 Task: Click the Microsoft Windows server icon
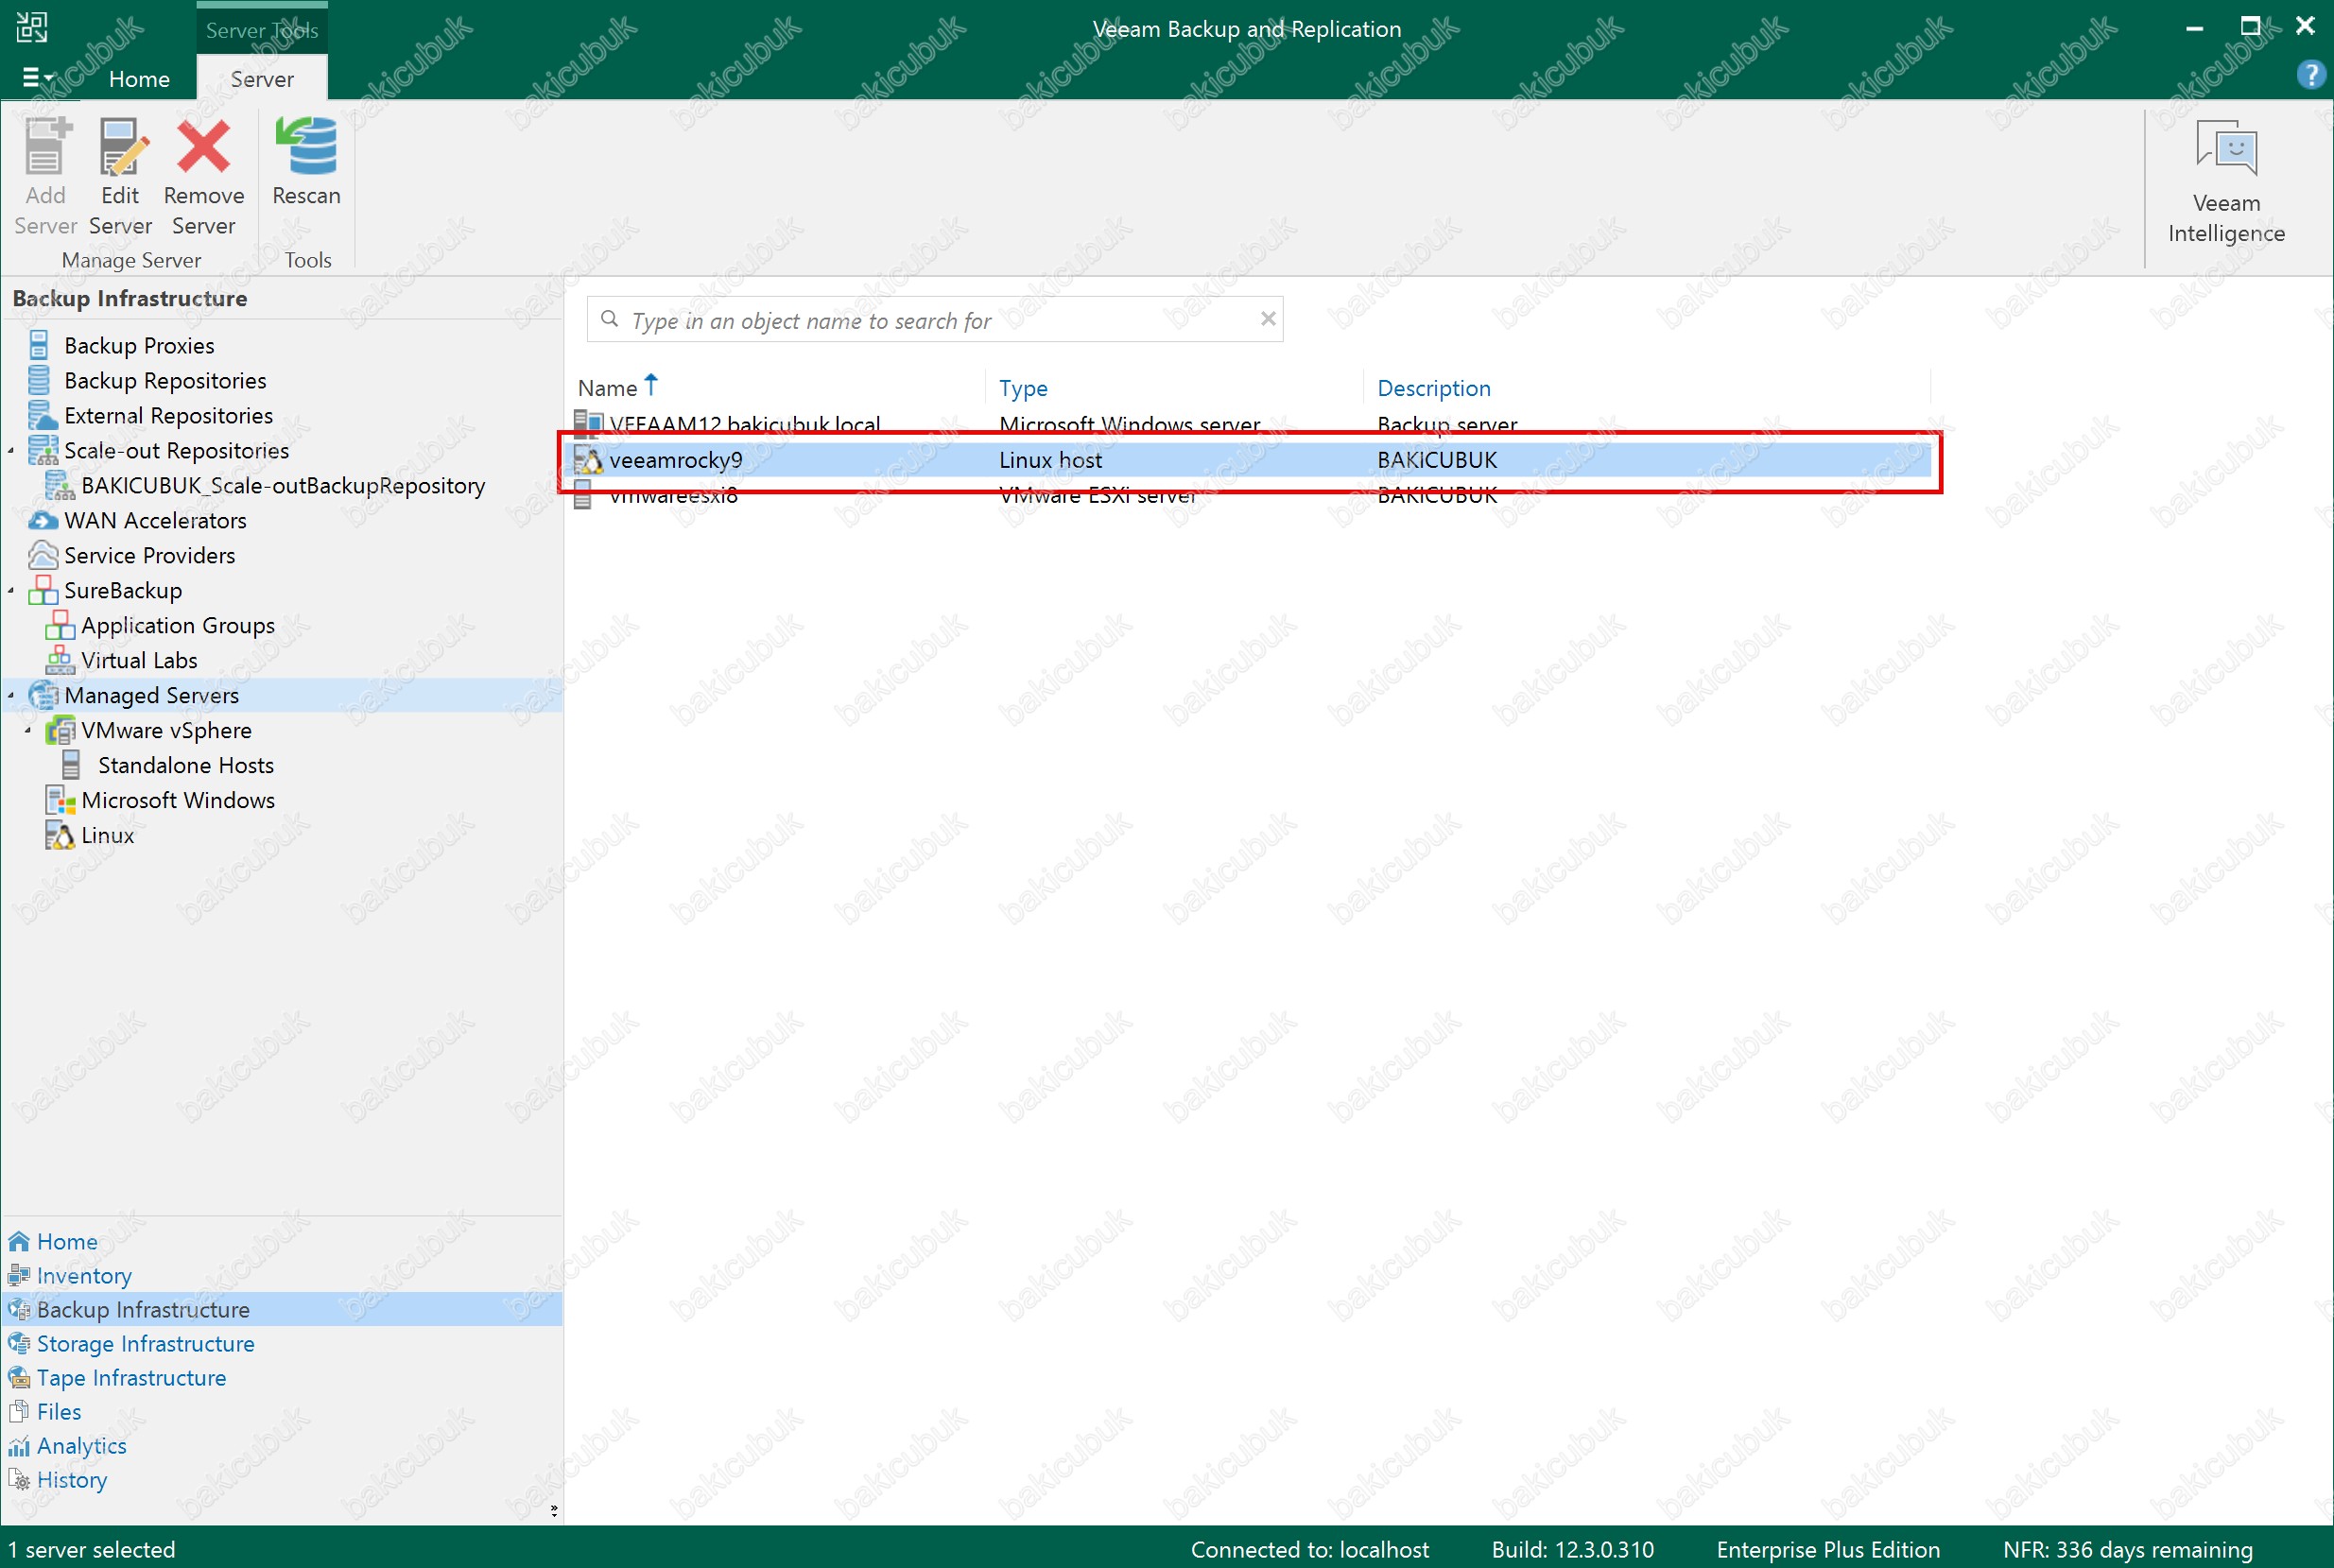(60, 800)
